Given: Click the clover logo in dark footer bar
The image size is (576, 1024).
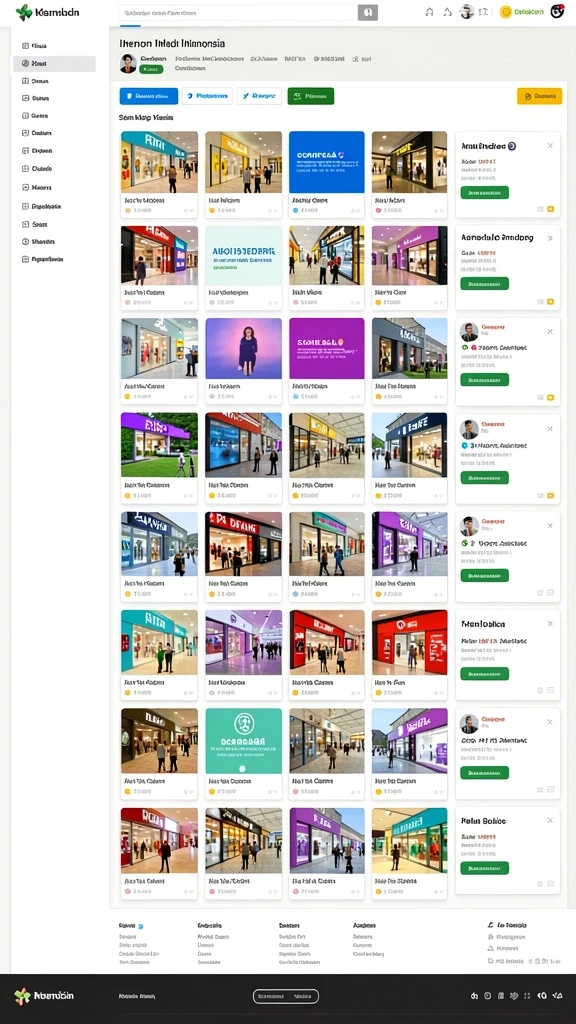Looking at the screenshot, I should coord(23,996).
